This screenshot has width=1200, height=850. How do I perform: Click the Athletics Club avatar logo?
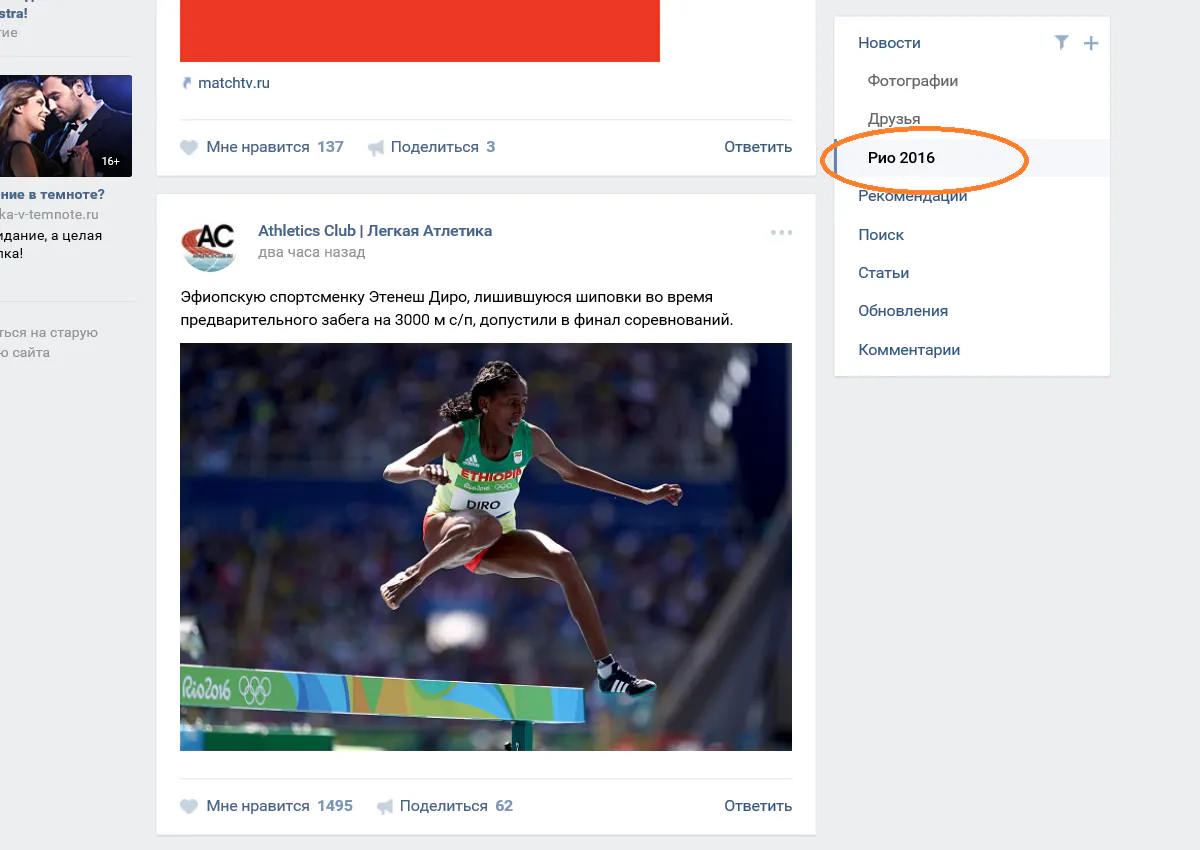click(x=210, y=246)
